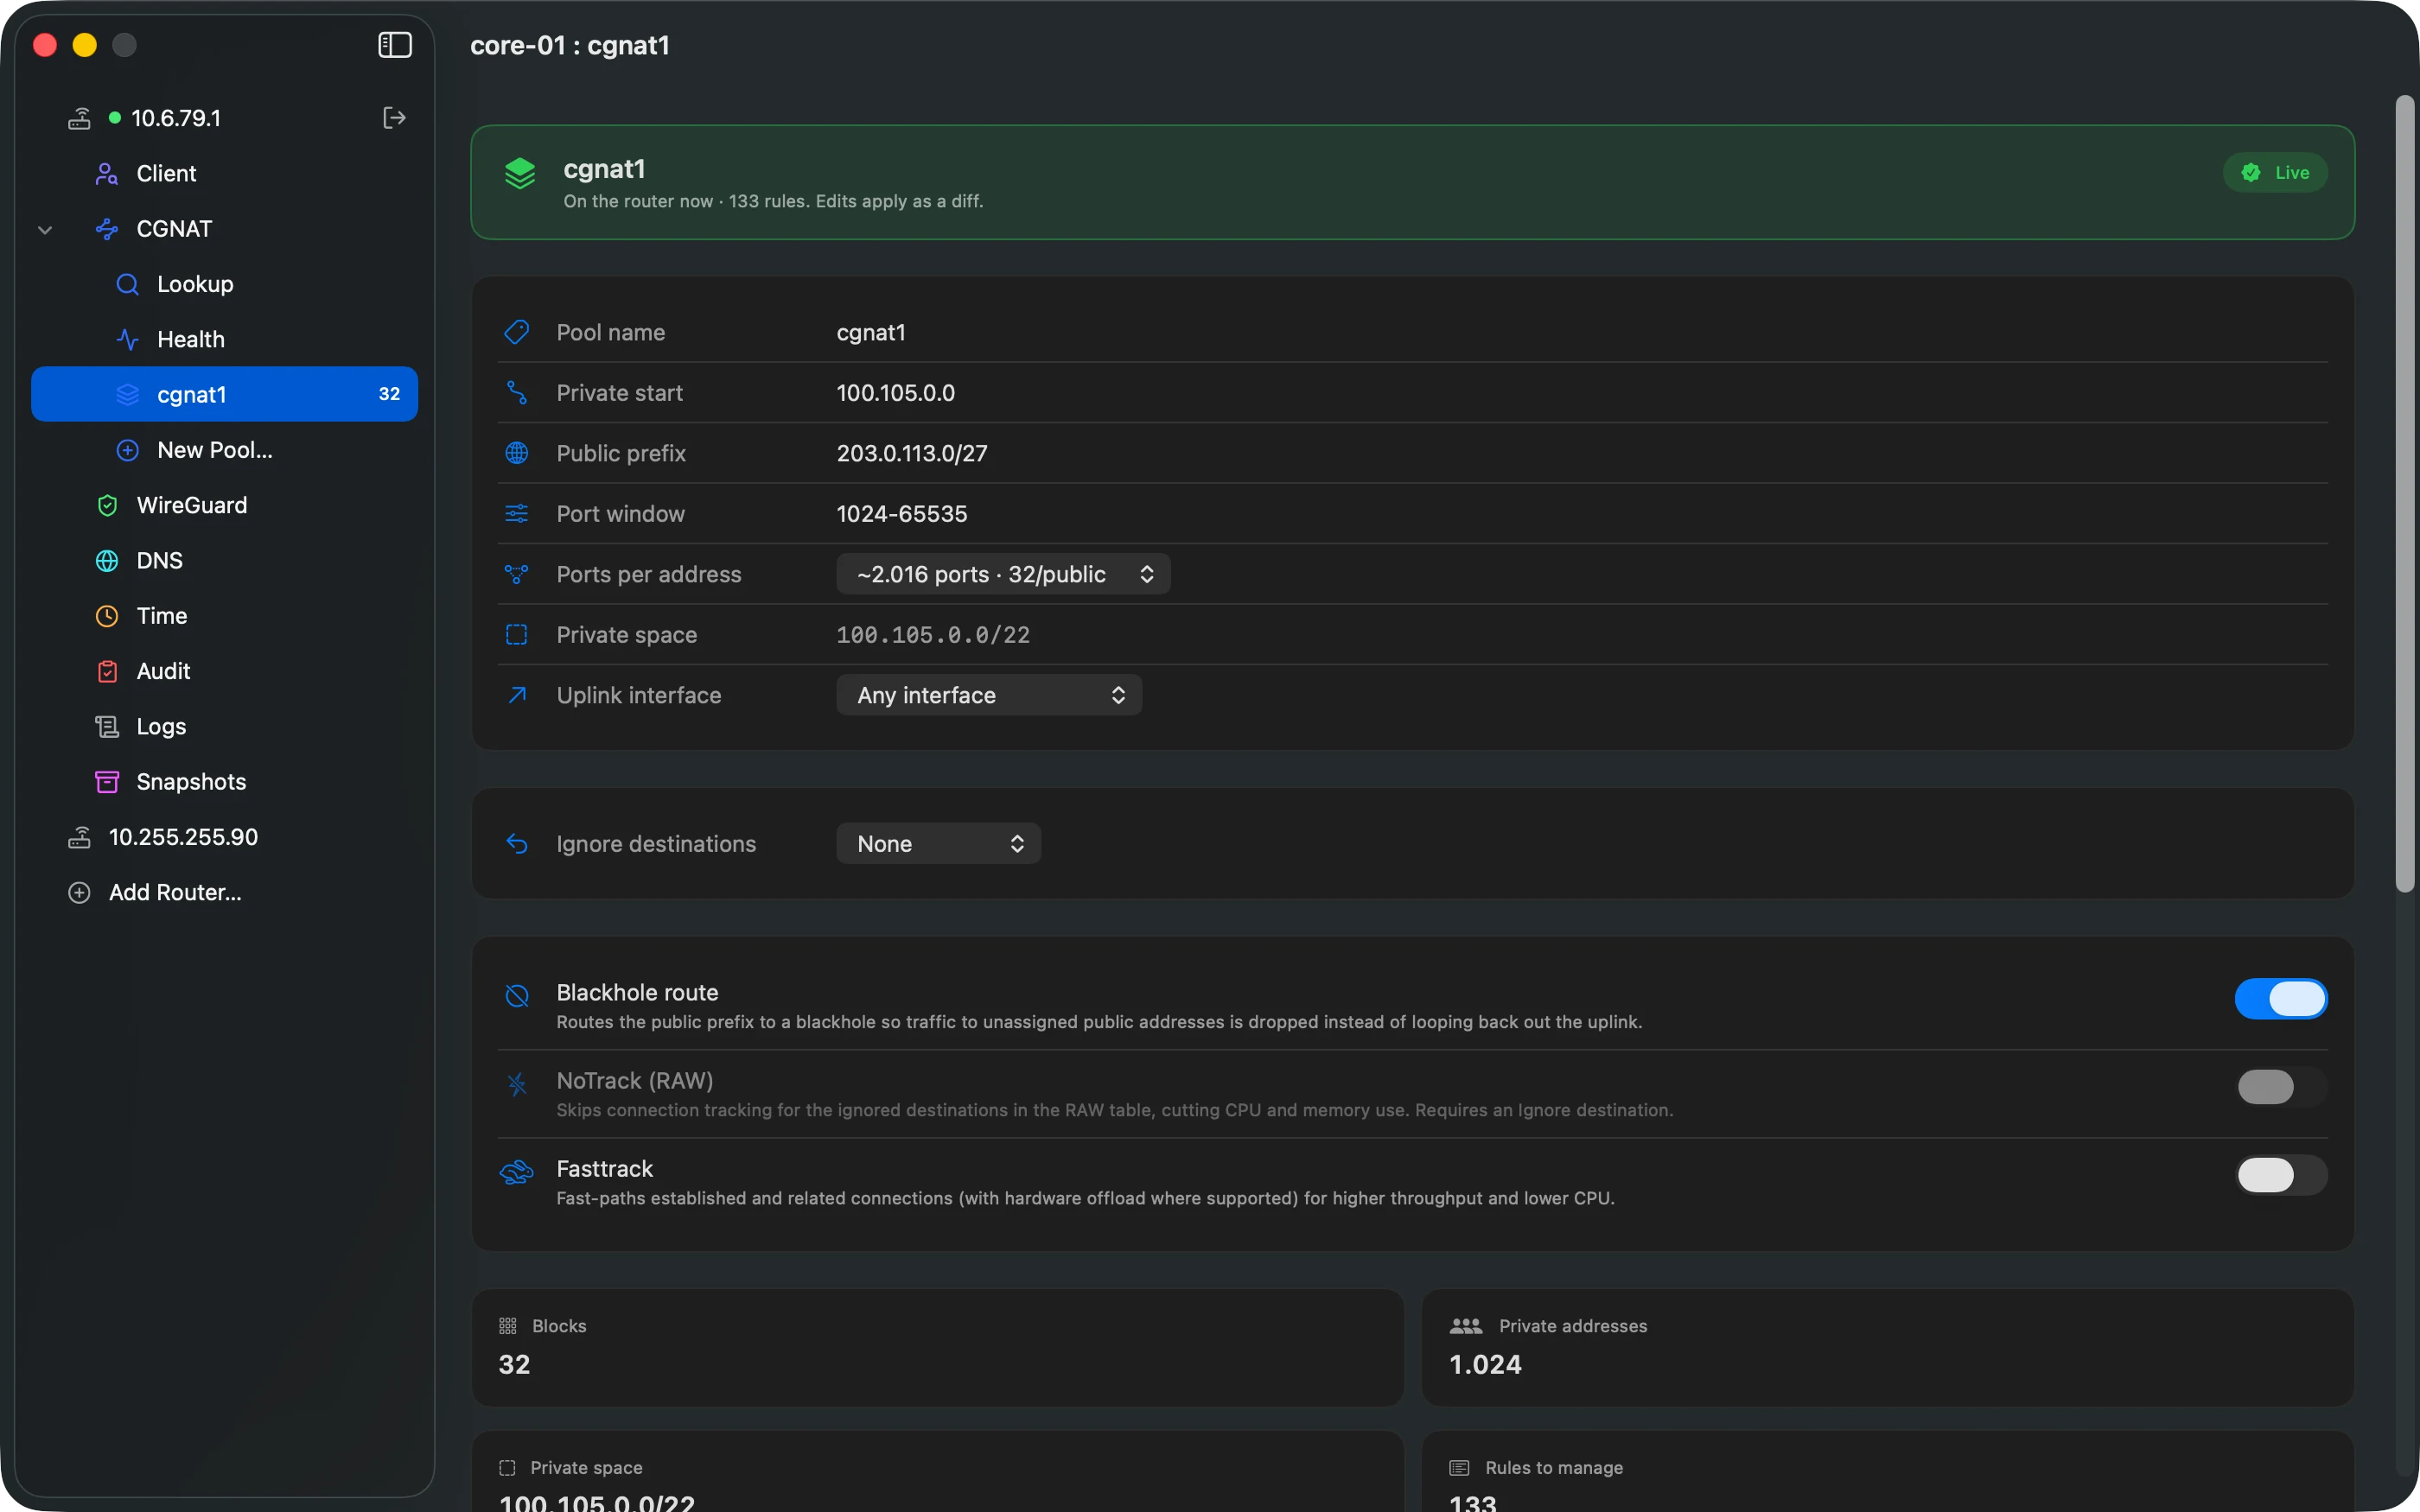Click the Port window value 1024-65535

pos(902,514)
